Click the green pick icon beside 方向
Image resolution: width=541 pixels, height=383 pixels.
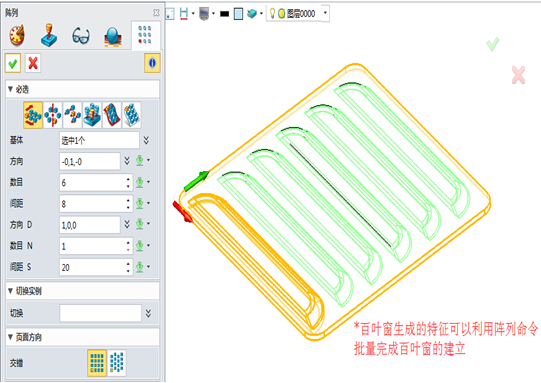point(139,160)
